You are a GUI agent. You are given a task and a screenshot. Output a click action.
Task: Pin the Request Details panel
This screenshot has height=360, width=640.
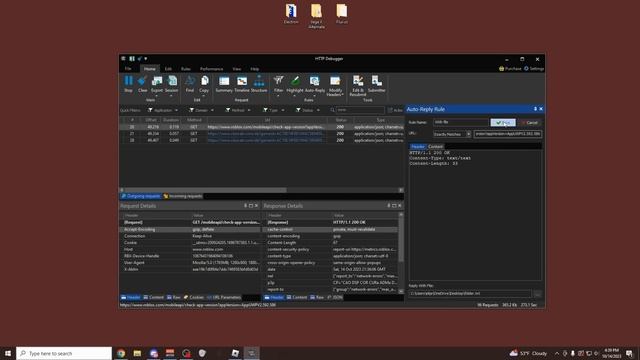coord(245,206)
